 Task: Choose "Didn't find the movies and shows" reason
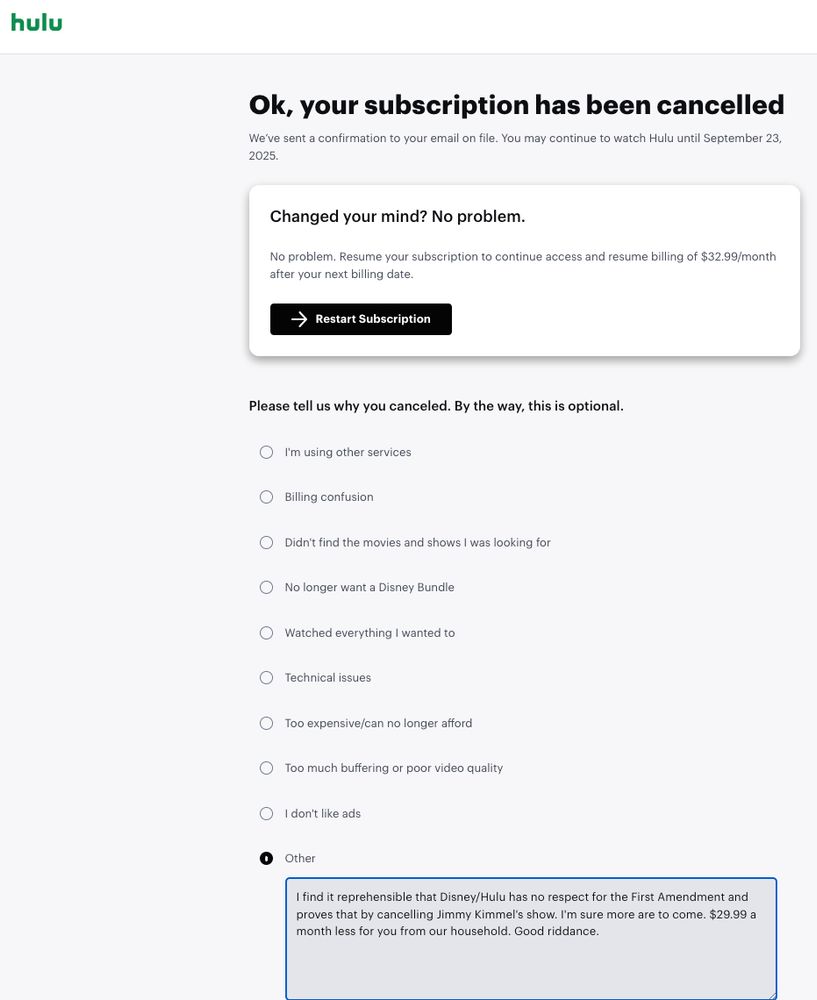266,542
